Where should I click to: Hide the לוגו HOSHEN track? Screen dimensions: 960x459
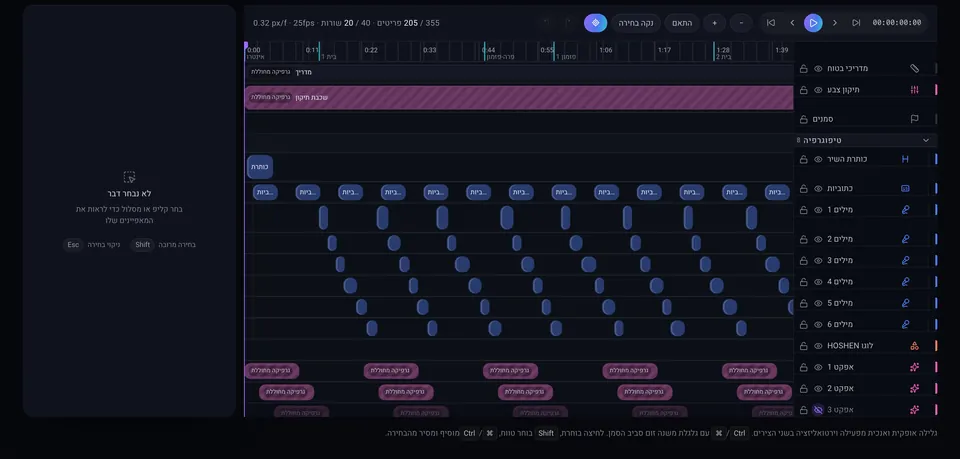pyautogui.click(x=818, y=346)
